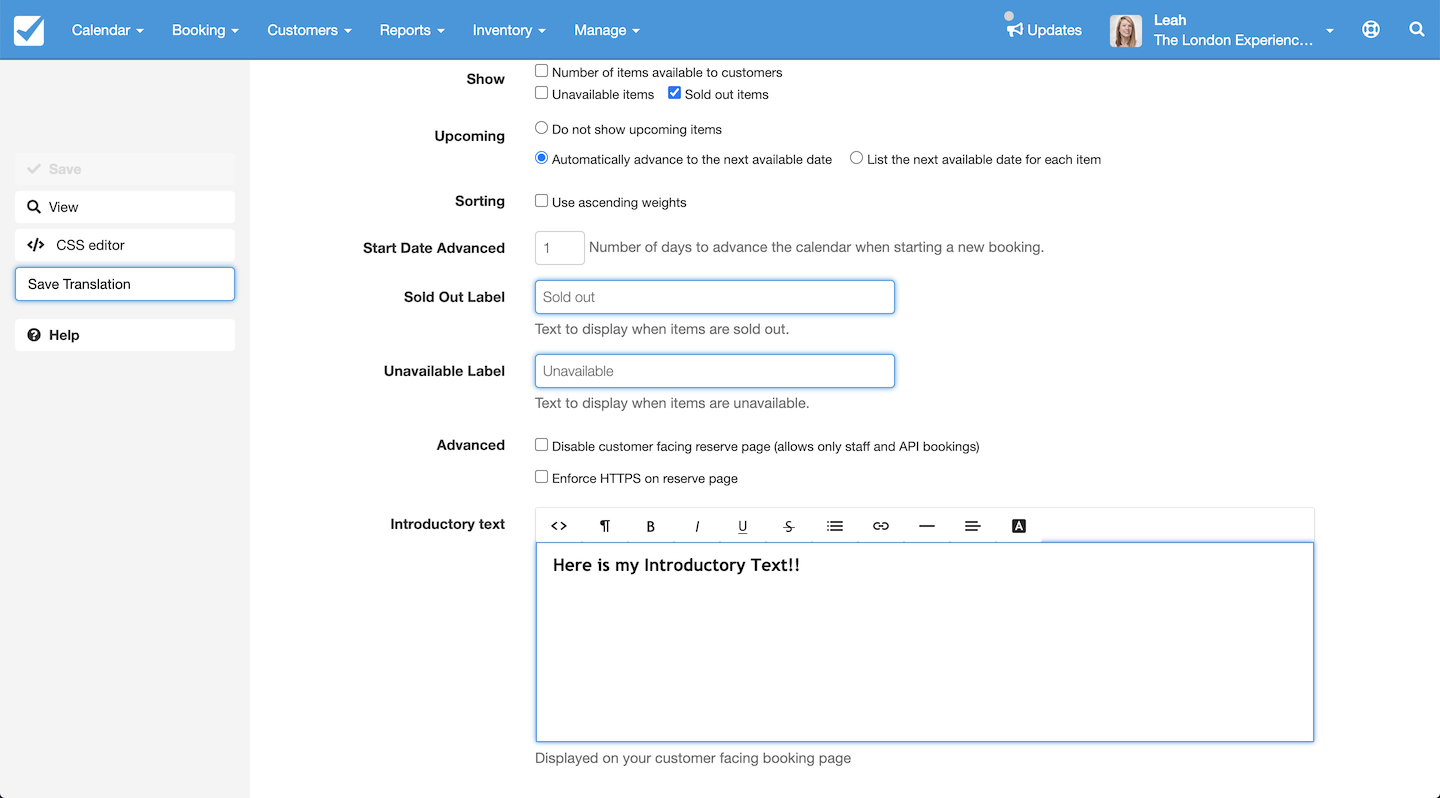
Task: Open the Help button in sidebar
Action: (x=125, y=335)
